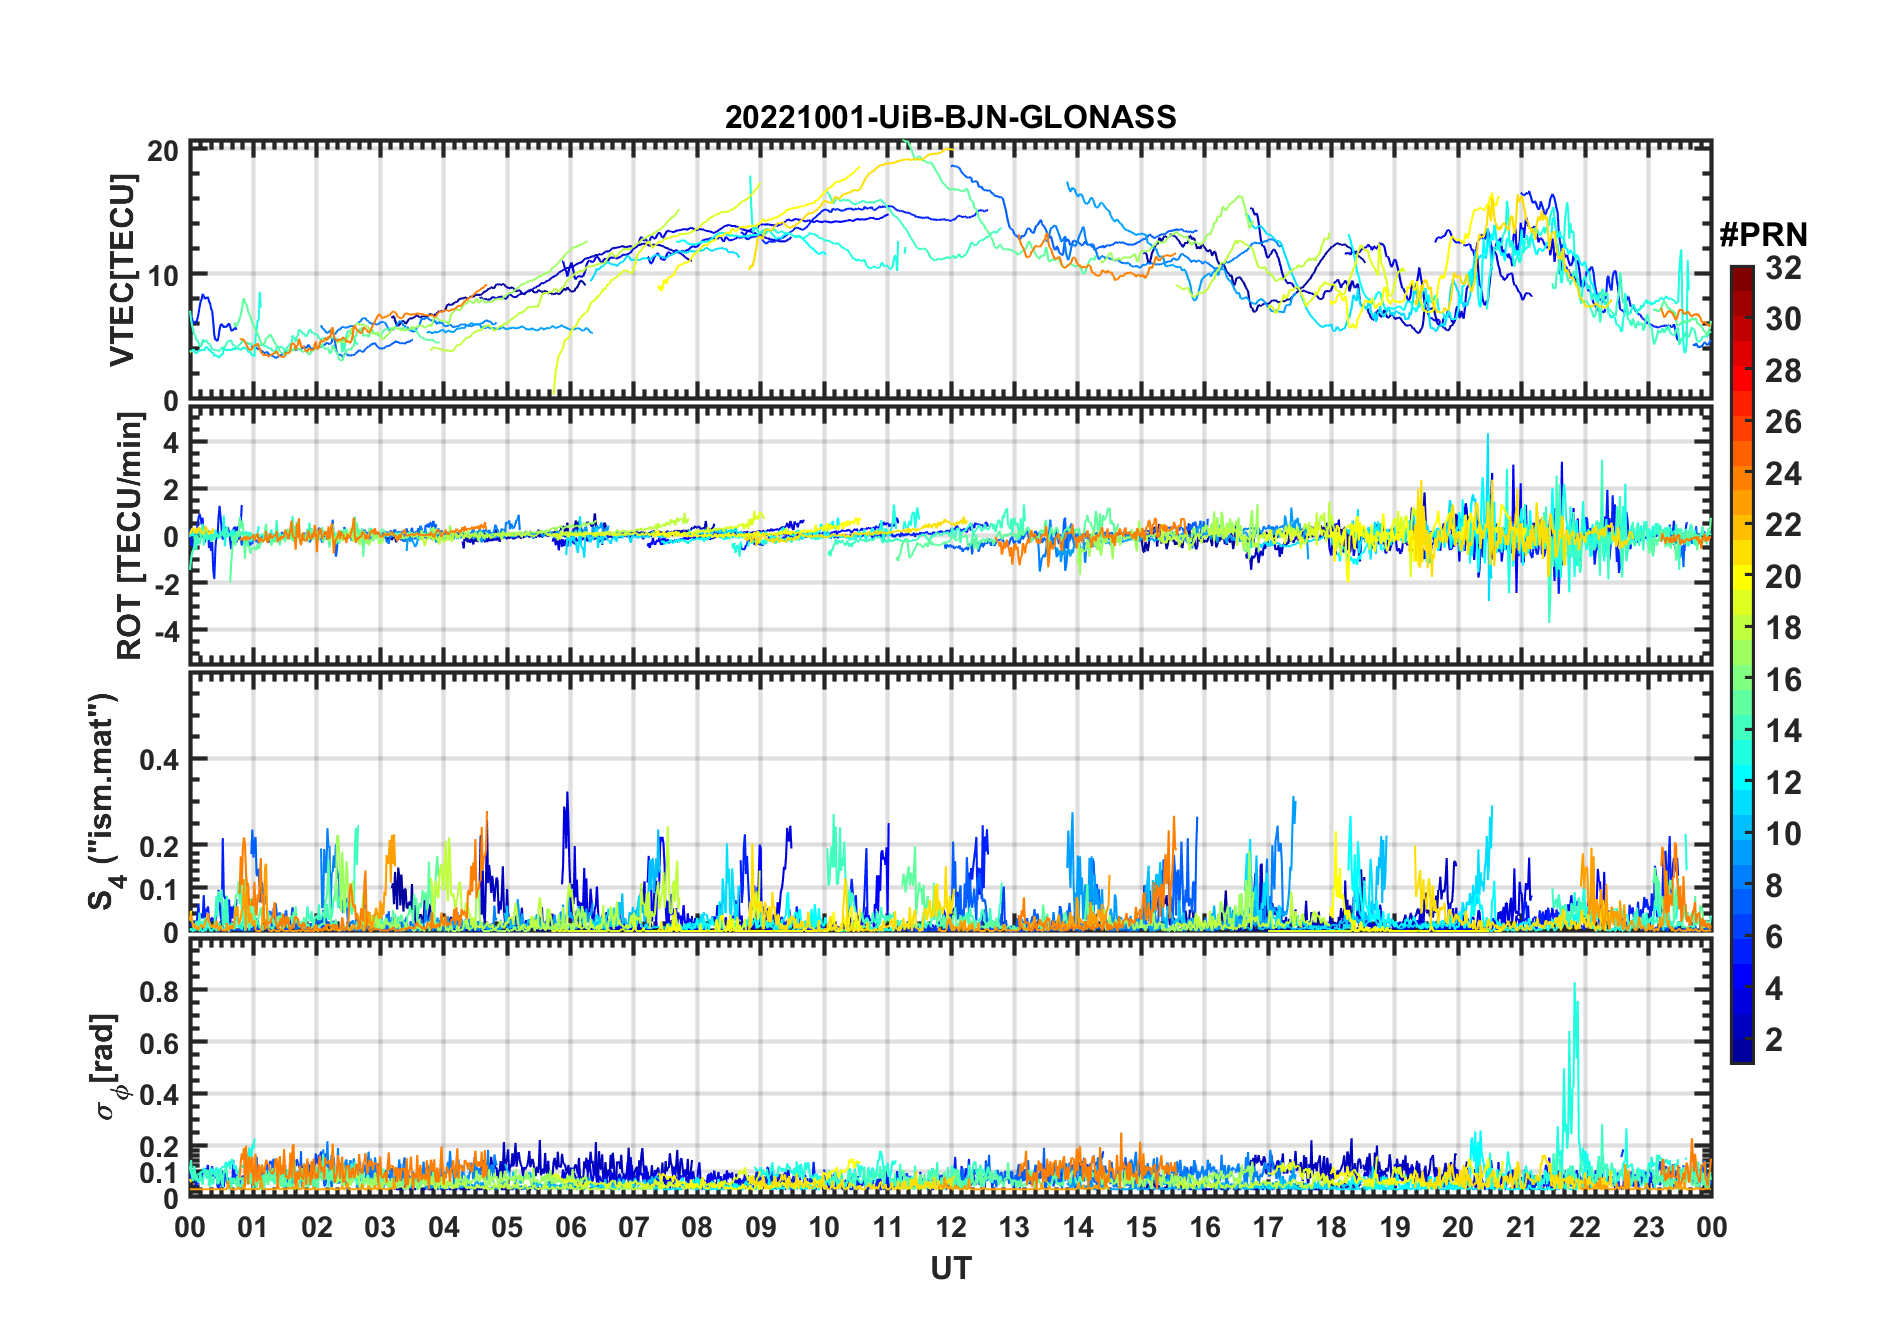The image size is (1902, 1330).
Task: Select colorbar tick label 32
Action: 1783,268
